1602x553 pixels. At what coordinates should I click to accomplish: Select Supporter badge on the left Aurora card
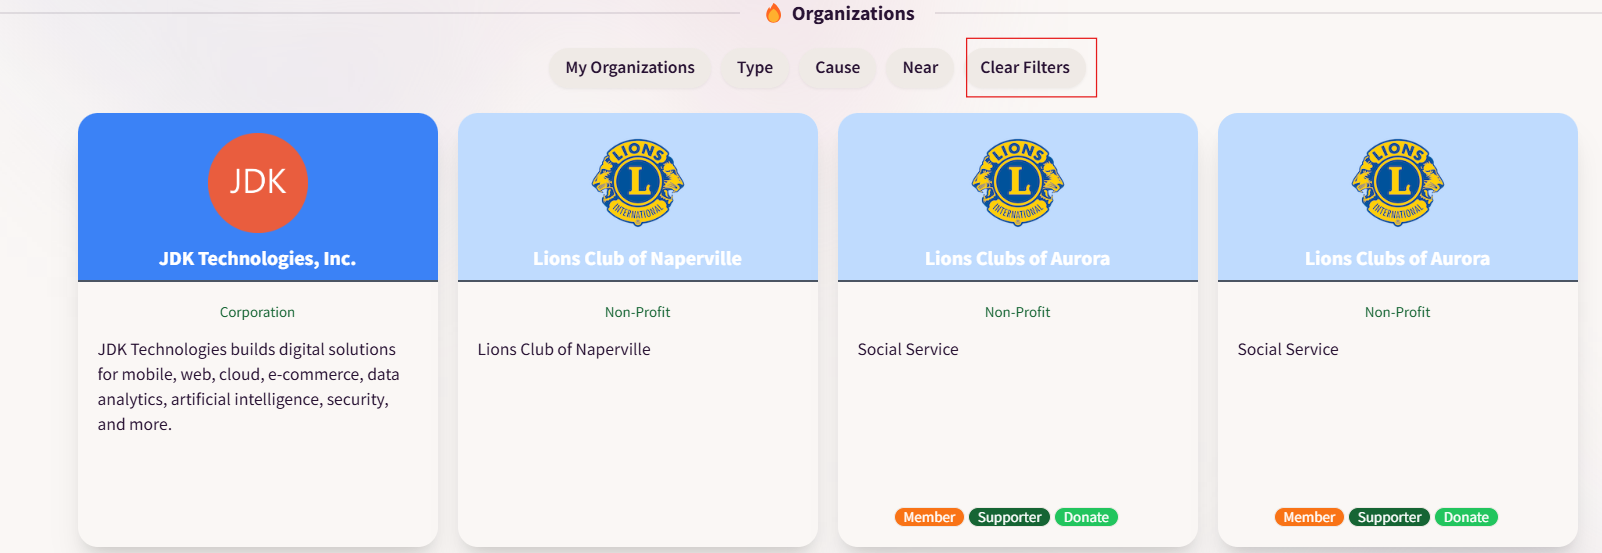point(1008,517)
